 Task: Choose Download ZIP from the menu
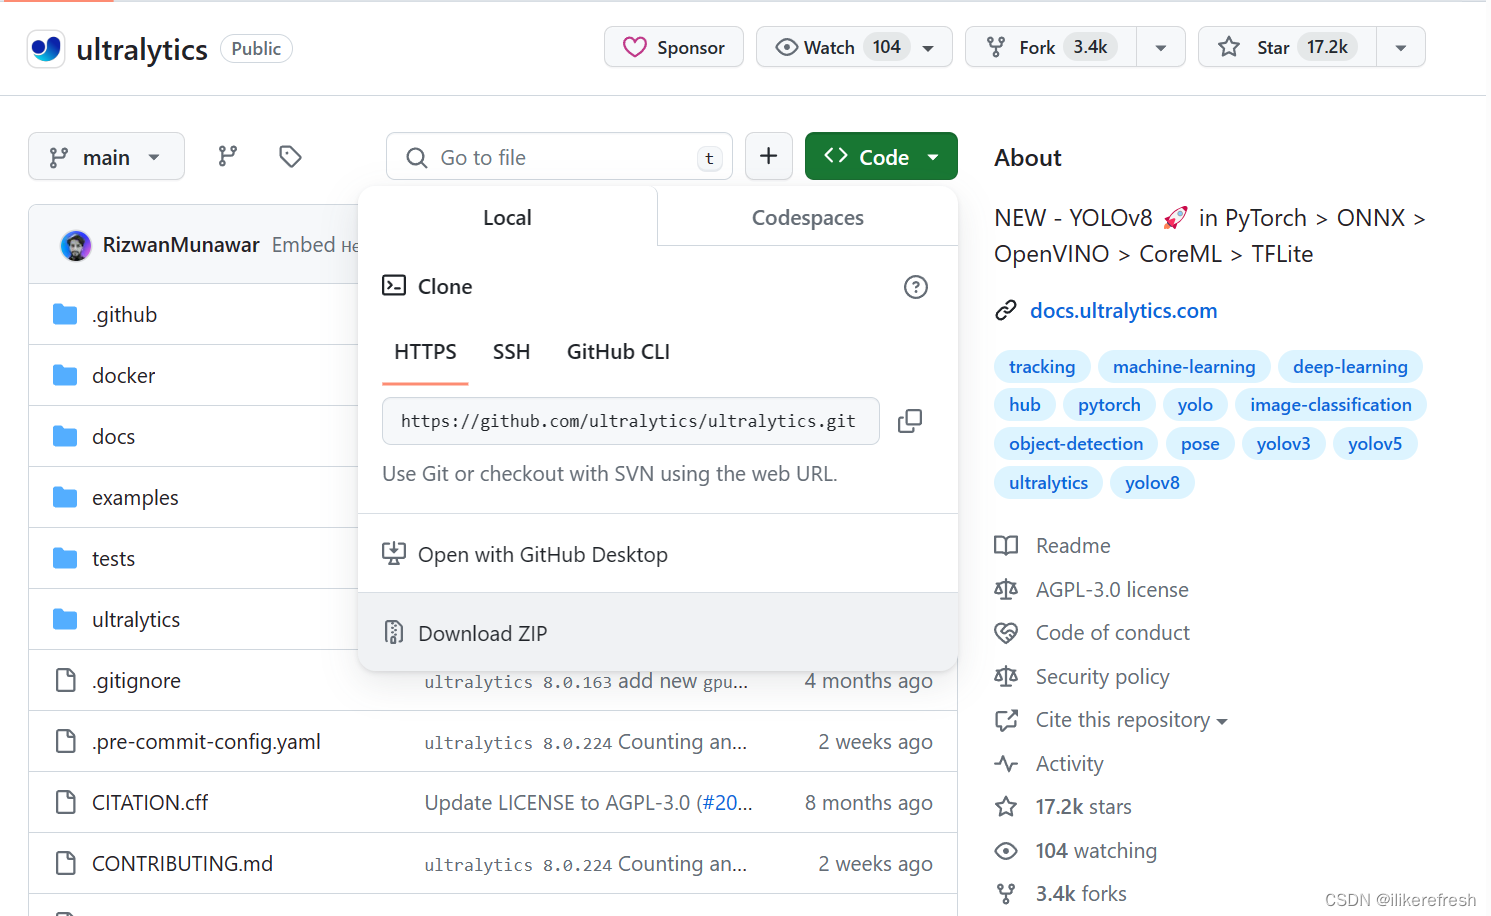[658, 632]
